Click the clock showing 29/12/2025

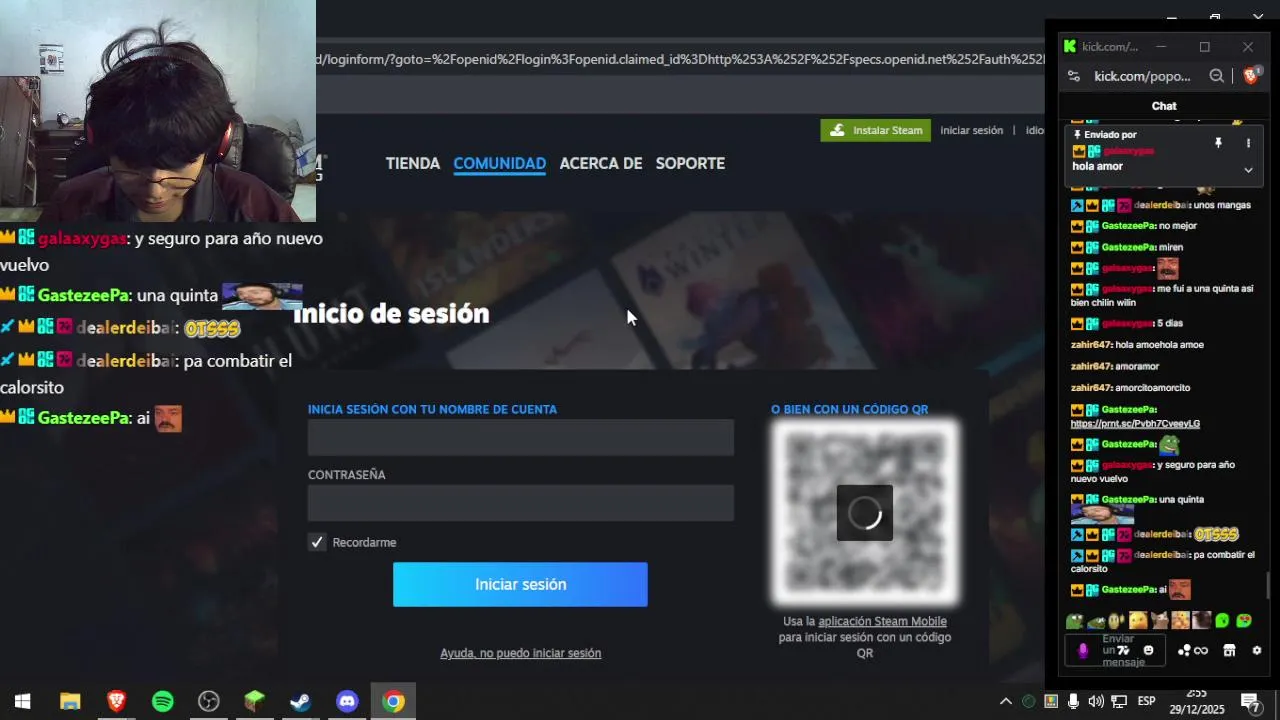click(1197, 702)
